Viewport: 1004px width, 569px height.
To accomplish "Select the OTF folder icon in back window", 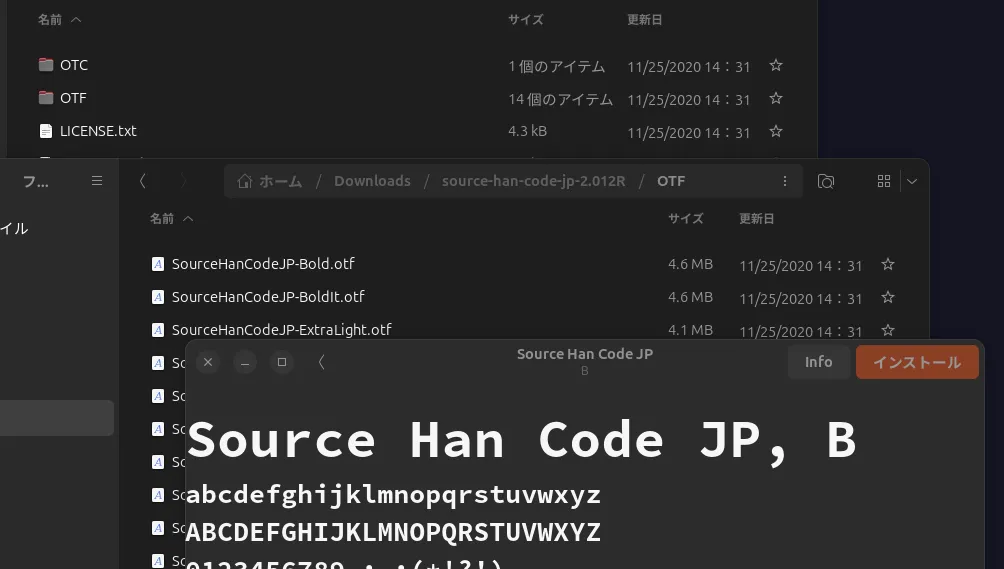I will [45, 98].
